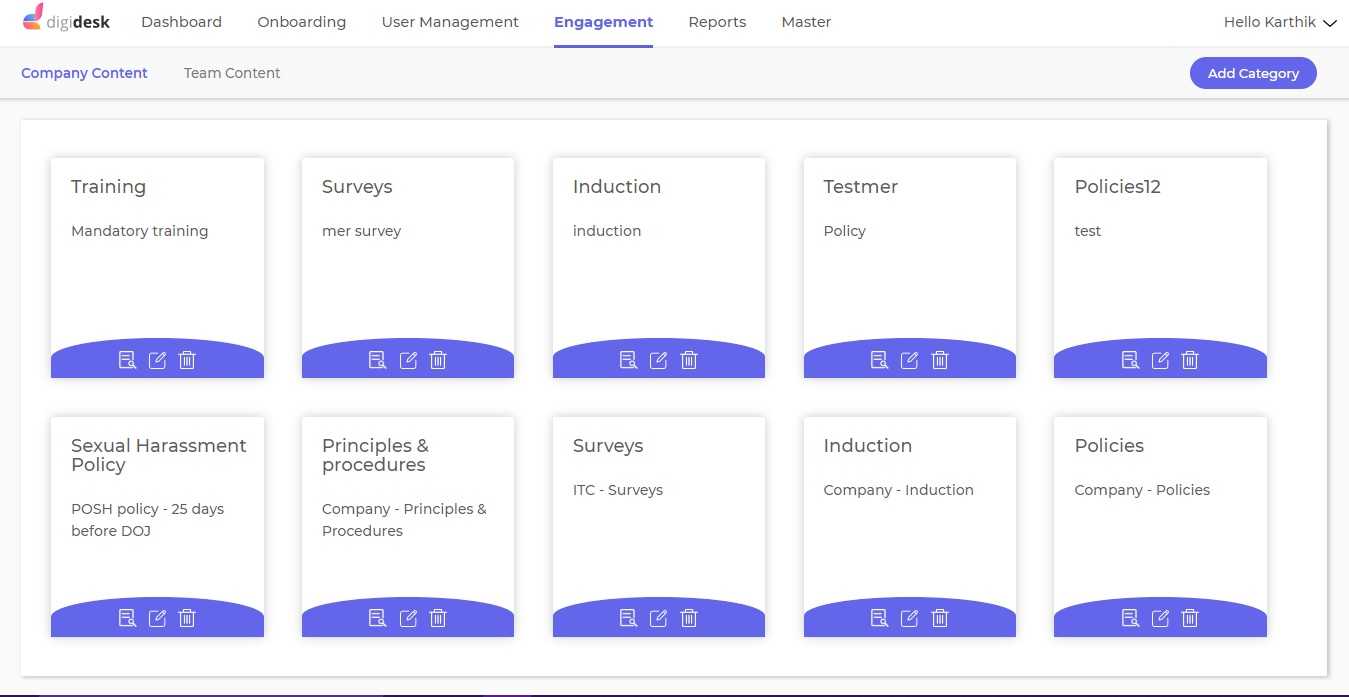Select the Company Content tab
The image size is (1349, 697).
point(84,73)
